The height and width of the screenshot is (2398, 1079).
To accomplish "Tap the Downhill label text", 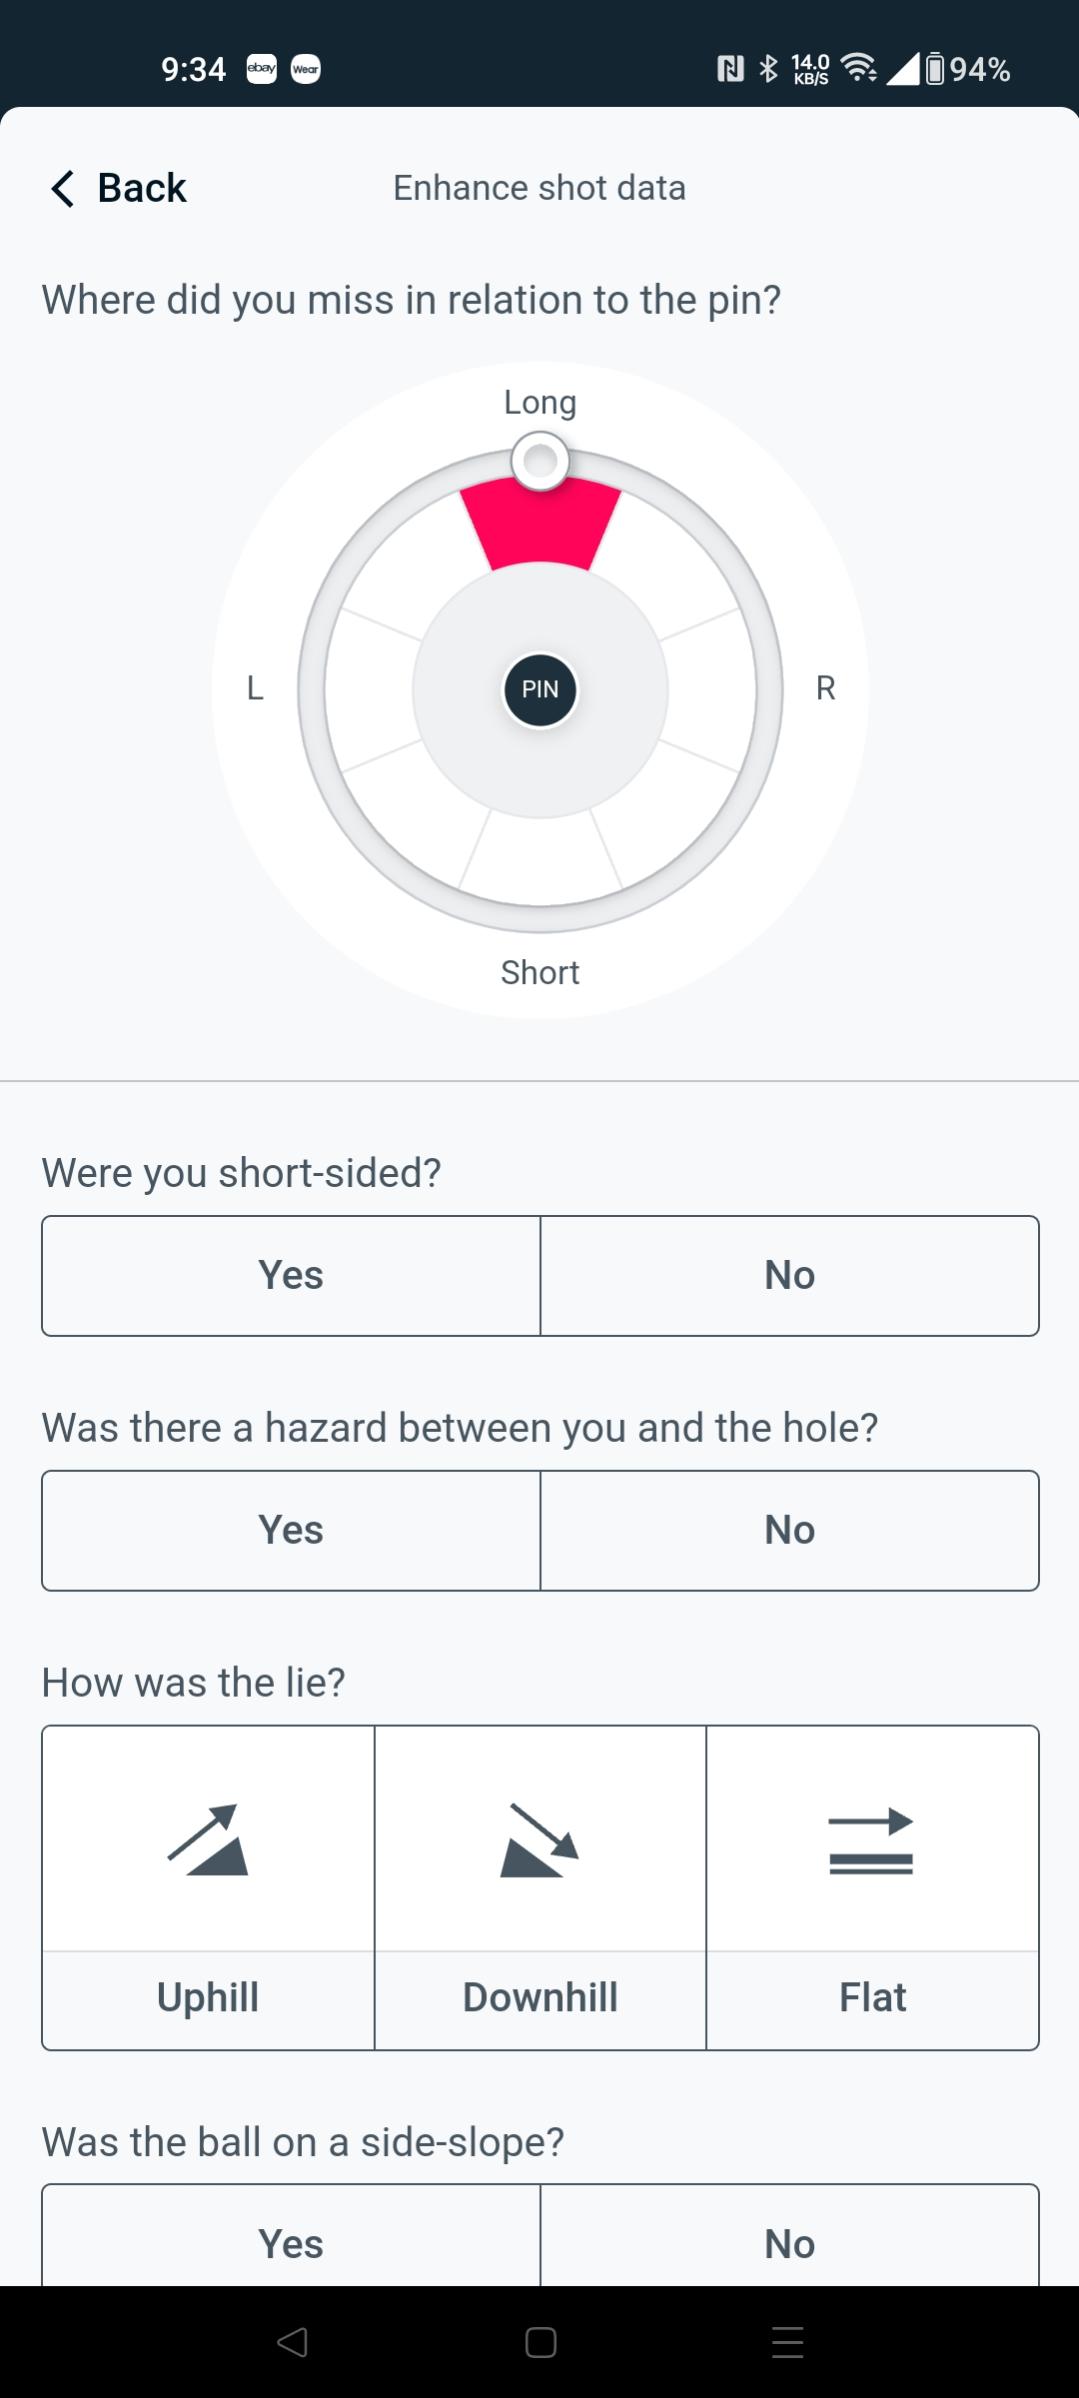I will [540, 1997].
